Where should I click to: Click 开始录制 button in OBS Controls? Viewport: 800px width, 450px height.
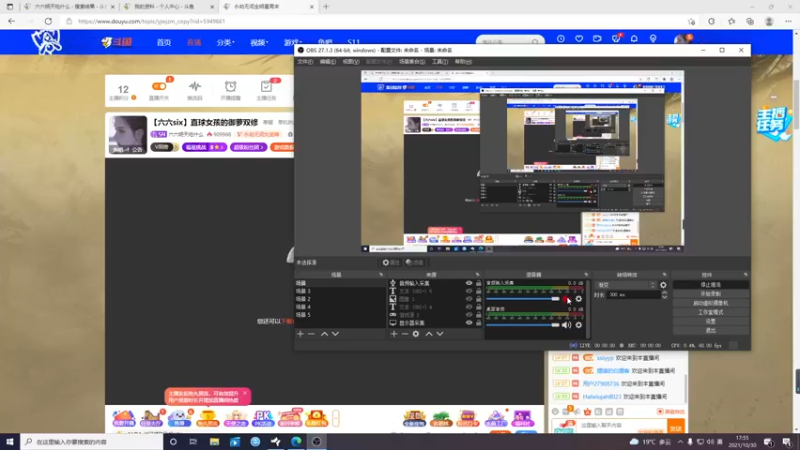coord(711,294)
